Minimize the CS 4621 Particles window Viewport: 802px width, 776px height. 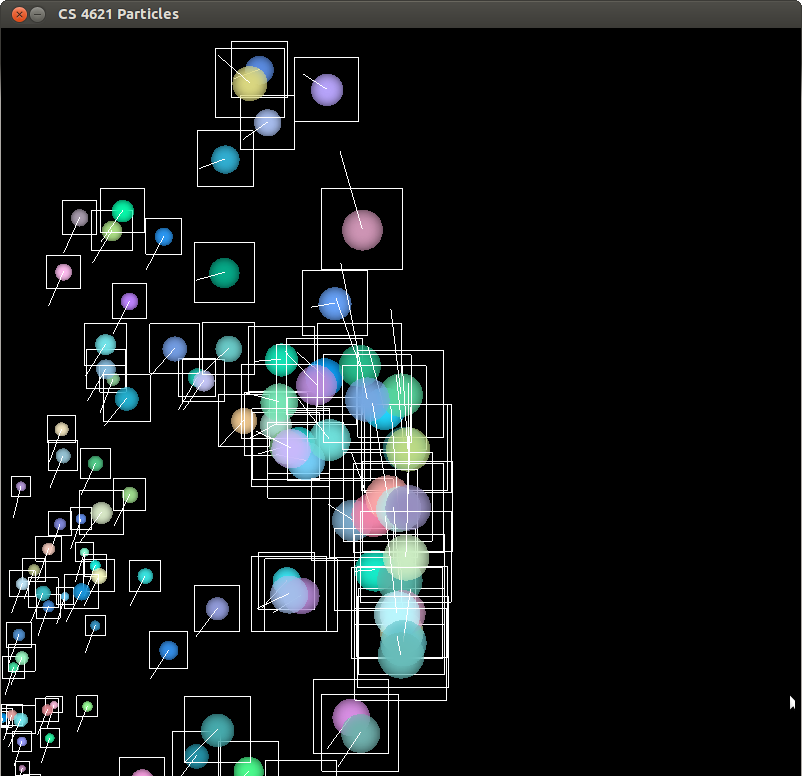point(37,14)
